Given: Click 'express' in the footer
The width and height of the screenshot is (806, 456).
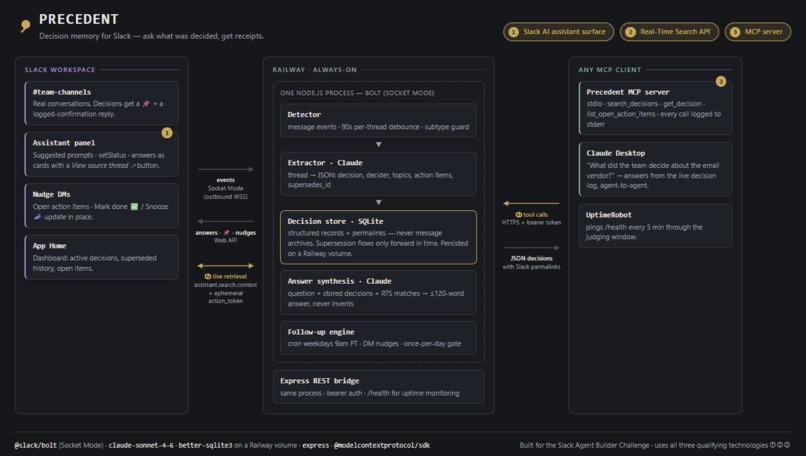Looking at the screenshot, I should (316, 445).
